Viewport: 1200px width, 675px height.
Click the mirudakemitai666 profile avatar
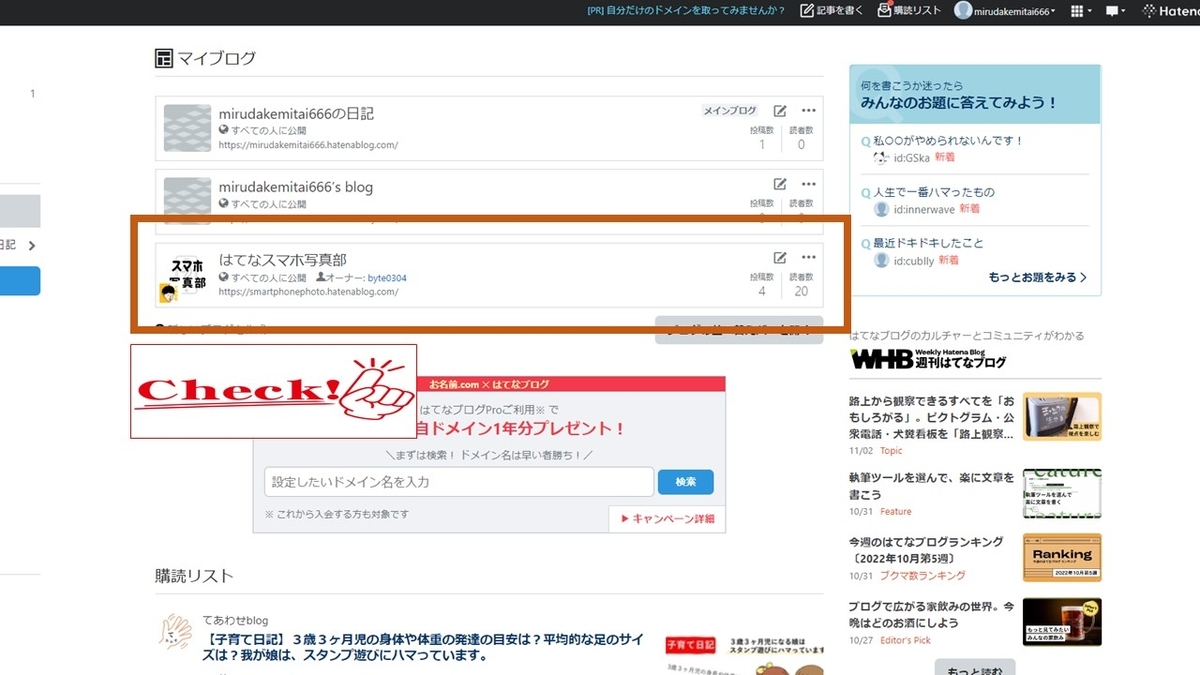[x=963, y=11]
